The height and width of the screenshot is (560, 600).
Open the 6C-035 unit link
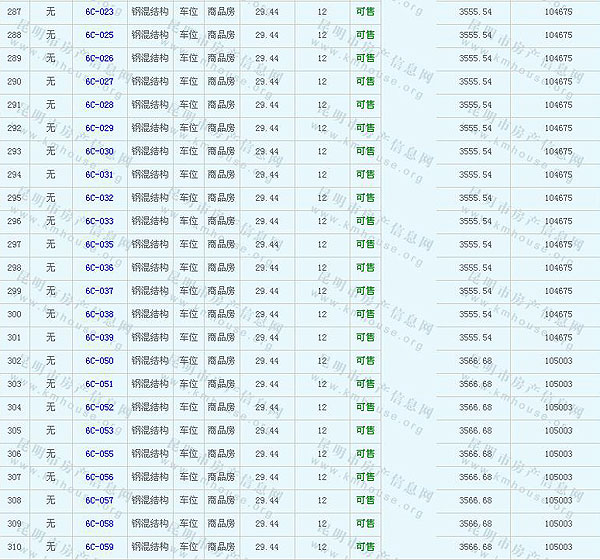point(99,244)
